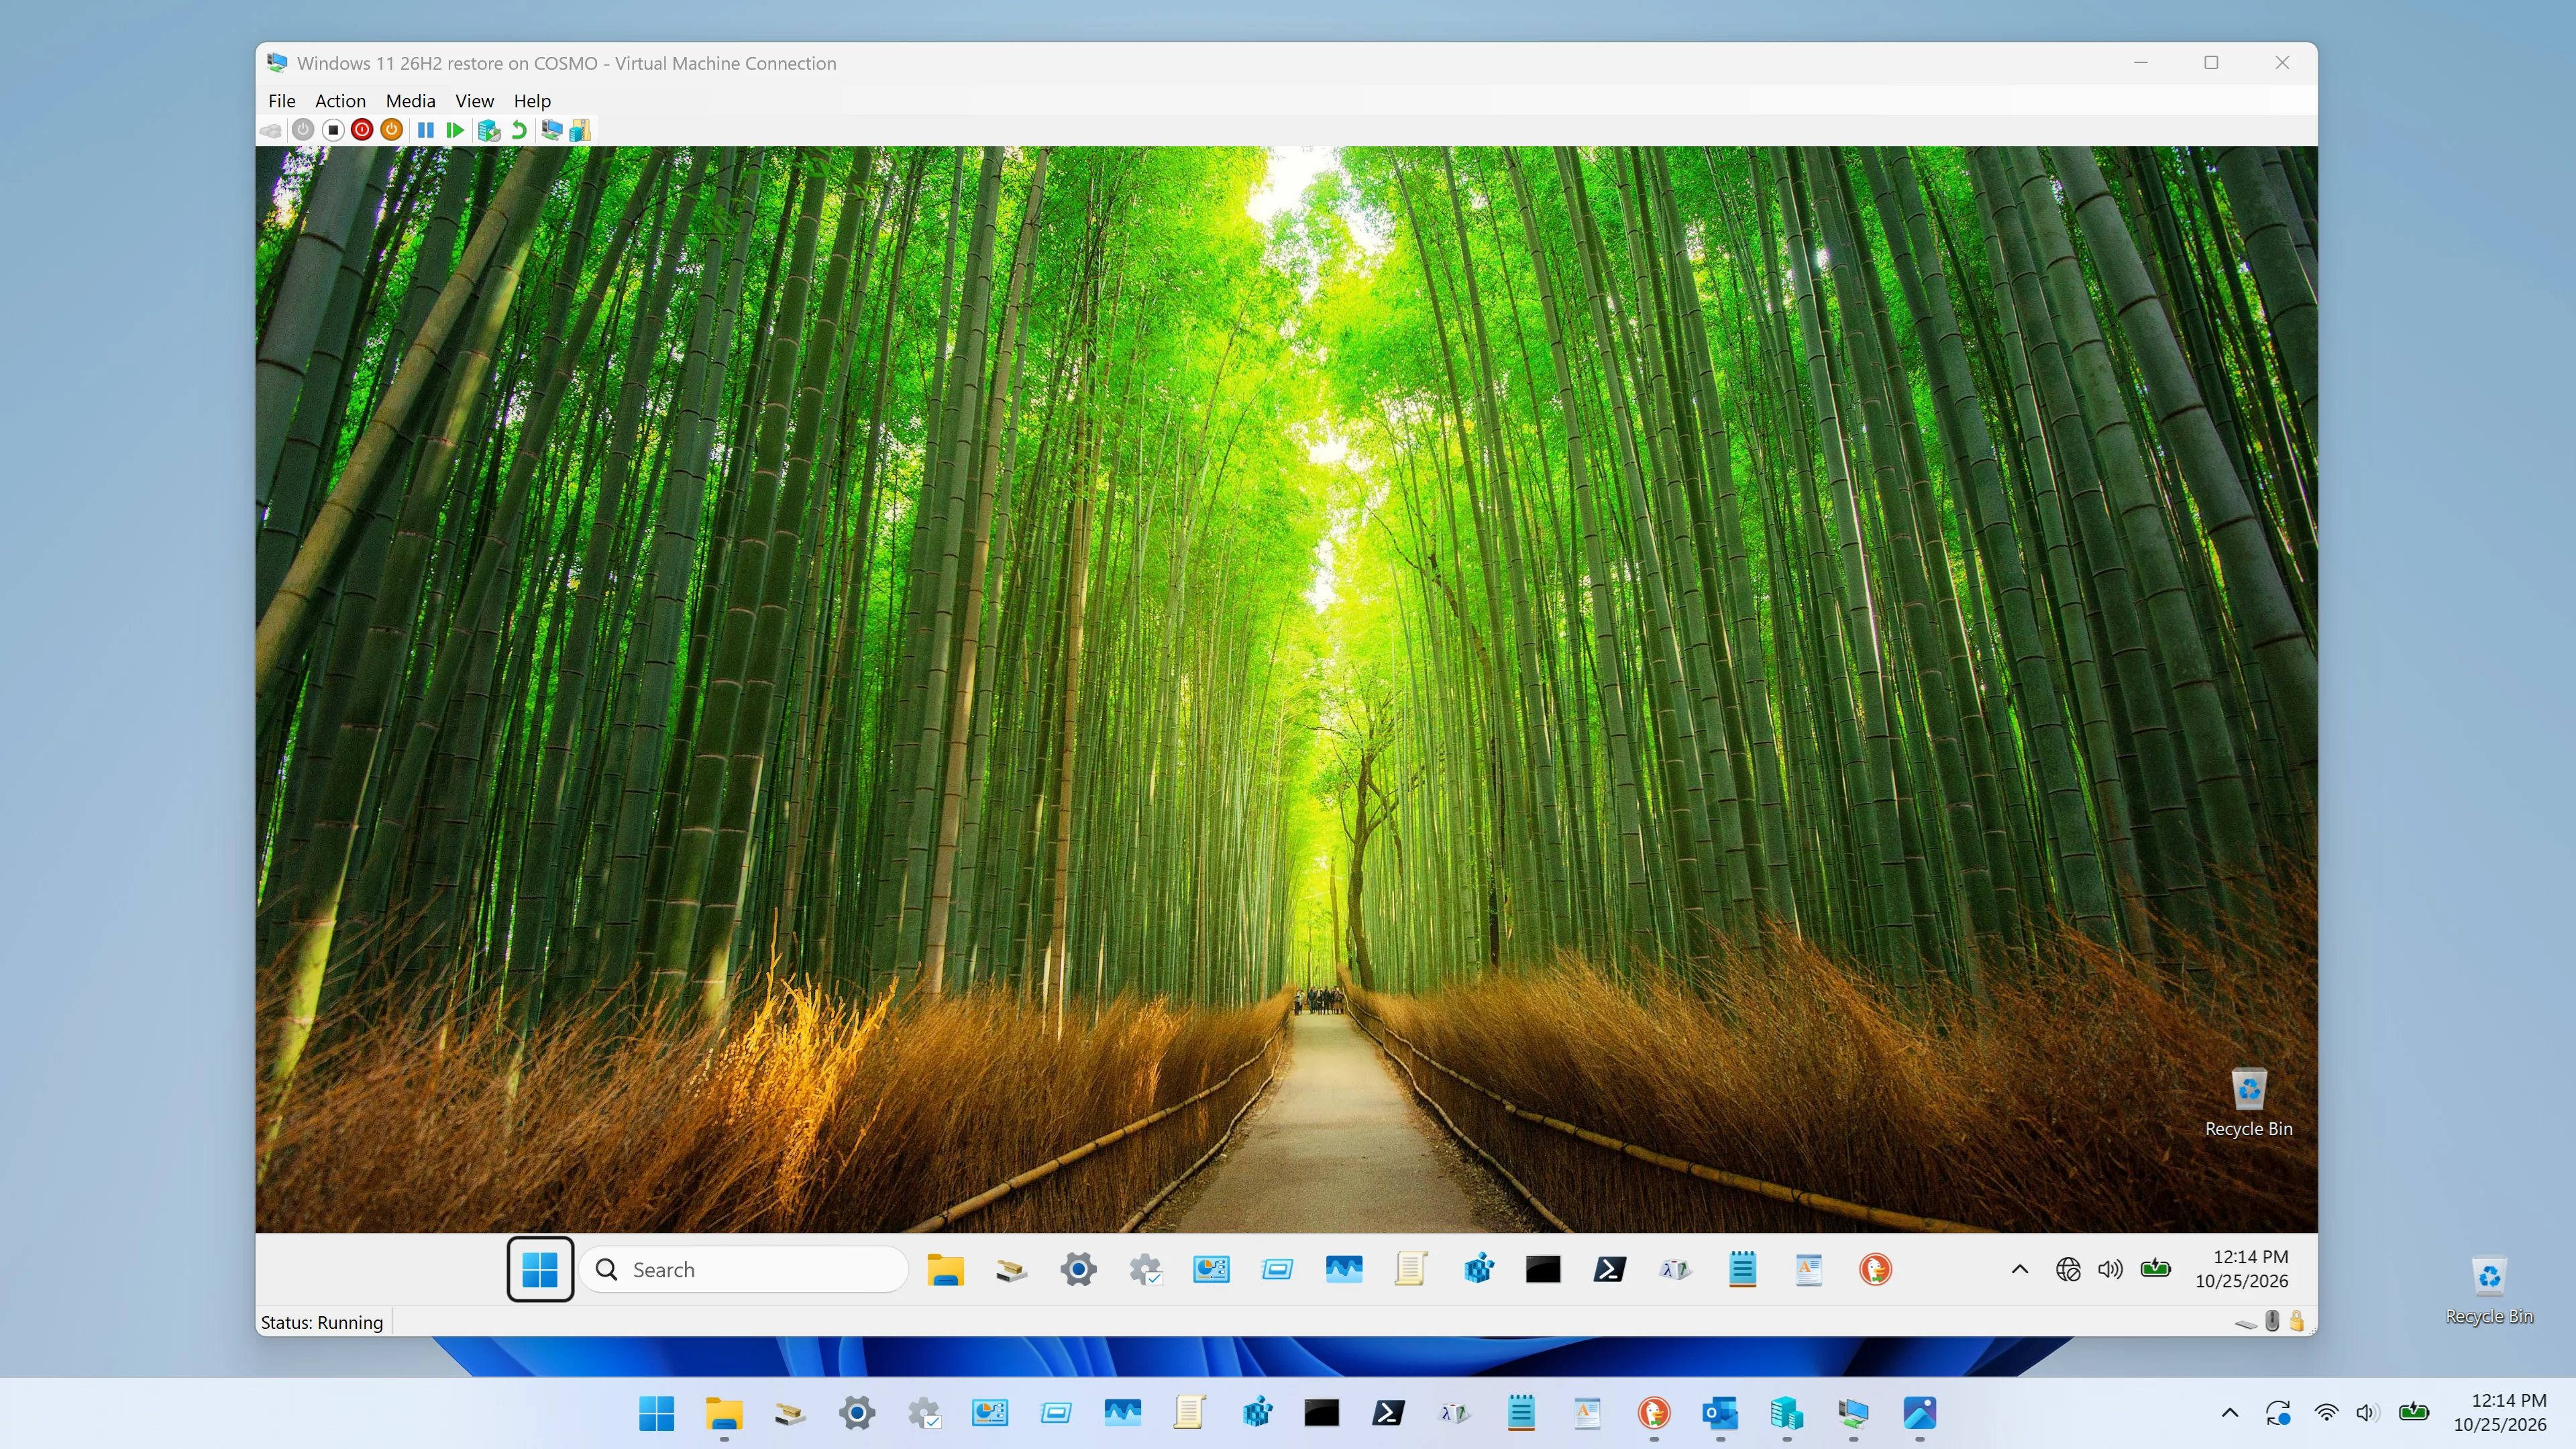The image size is (2576, 1449).
Task: Click the red Shut Down VM icon
Action: (362, 130)
